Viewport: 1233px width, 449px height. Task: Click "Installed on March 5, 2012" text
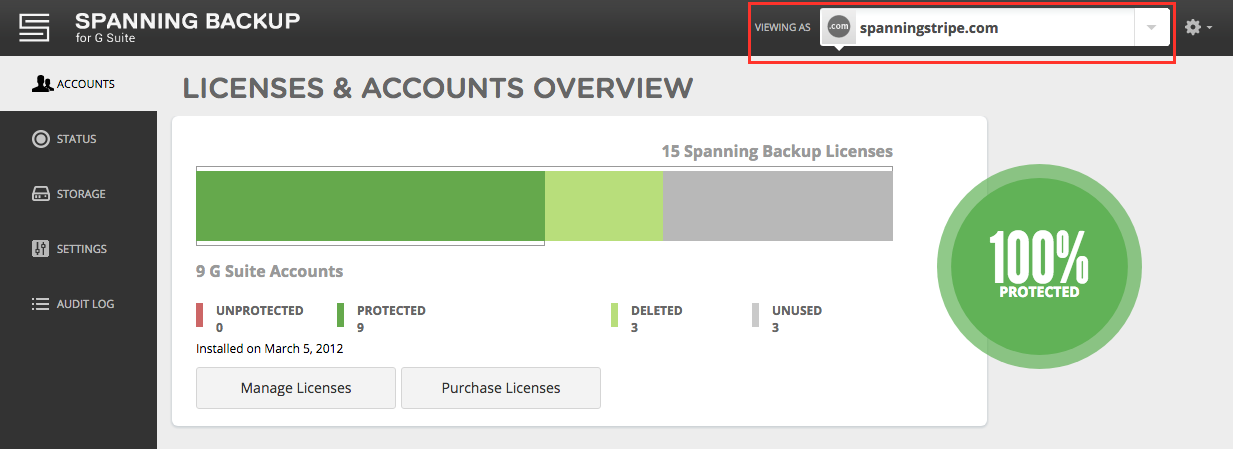[x=270, y=349]
